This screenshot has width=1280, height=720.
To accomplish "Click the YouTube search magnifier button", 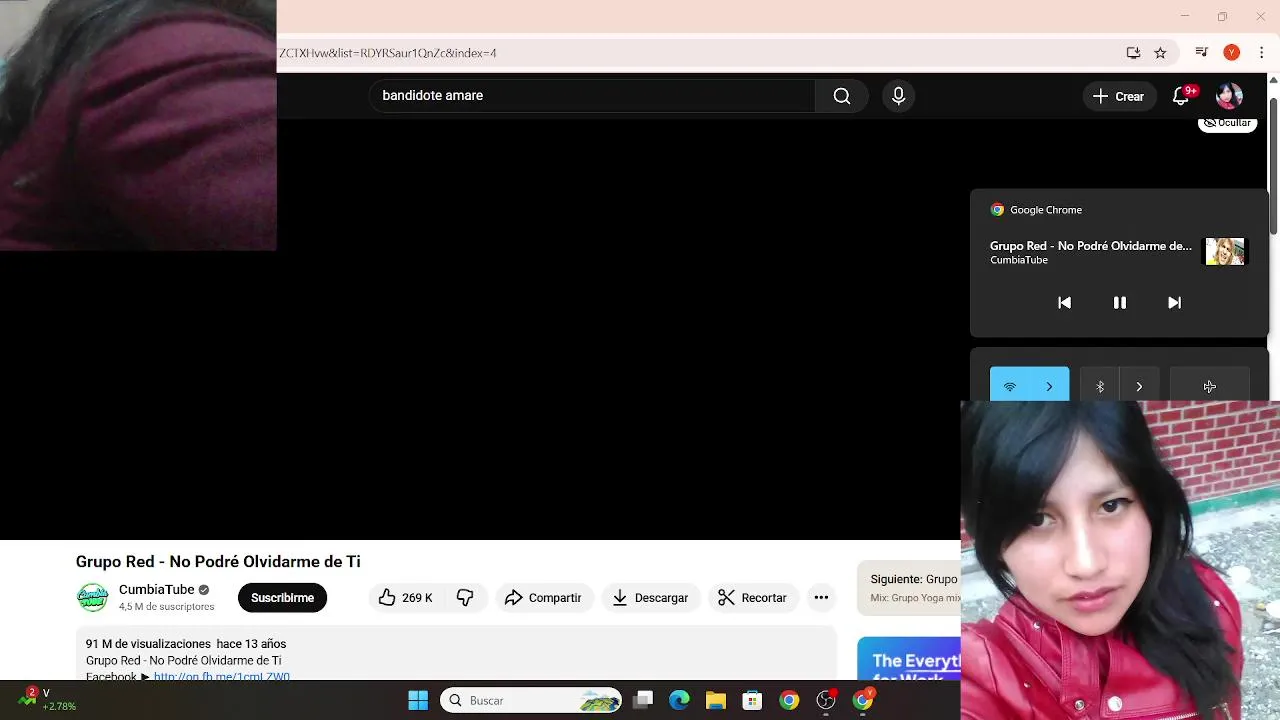I will 842,96.
